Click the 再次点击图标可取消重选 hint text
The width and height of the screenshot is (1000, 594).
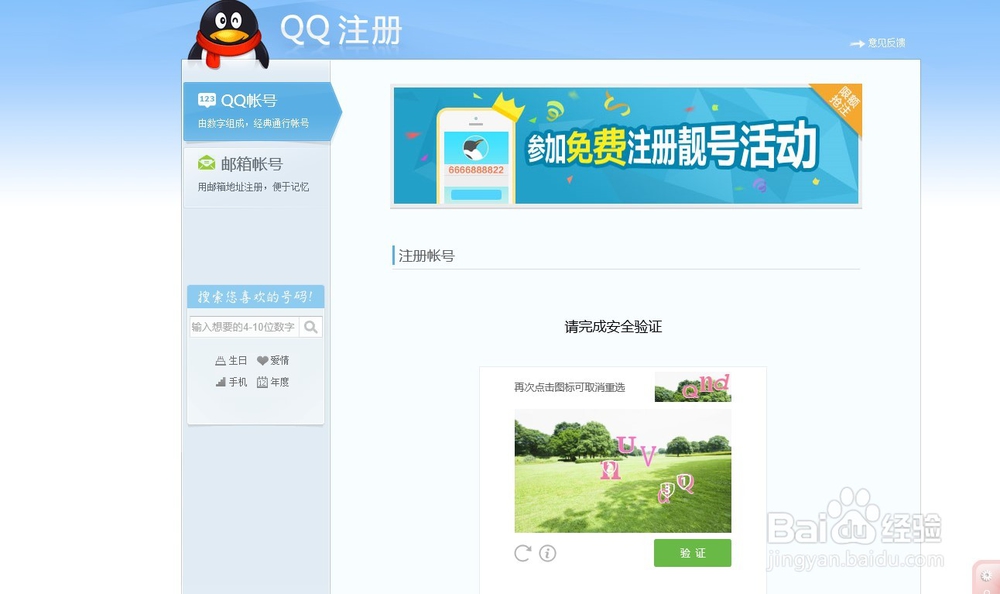(x=570, y=387)
